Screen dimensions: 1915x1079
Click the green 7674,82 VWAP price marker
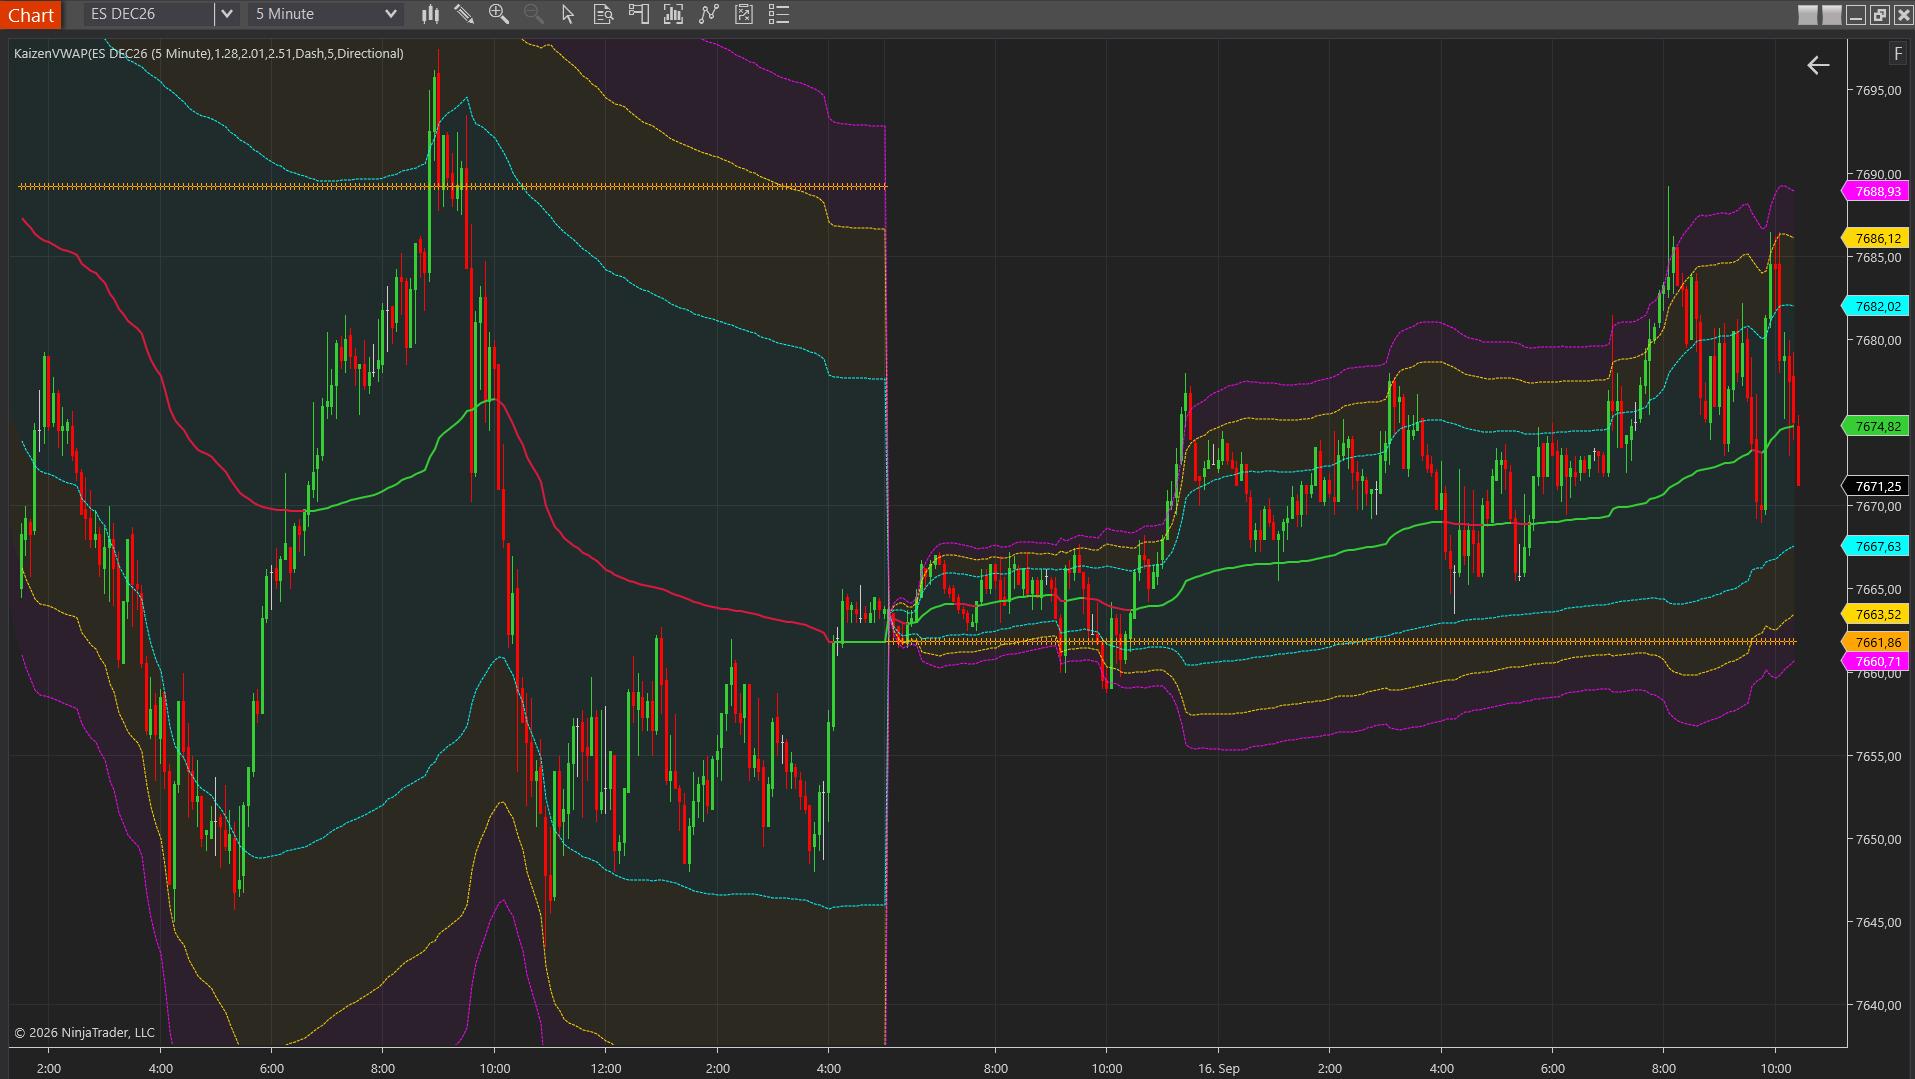1876,426
